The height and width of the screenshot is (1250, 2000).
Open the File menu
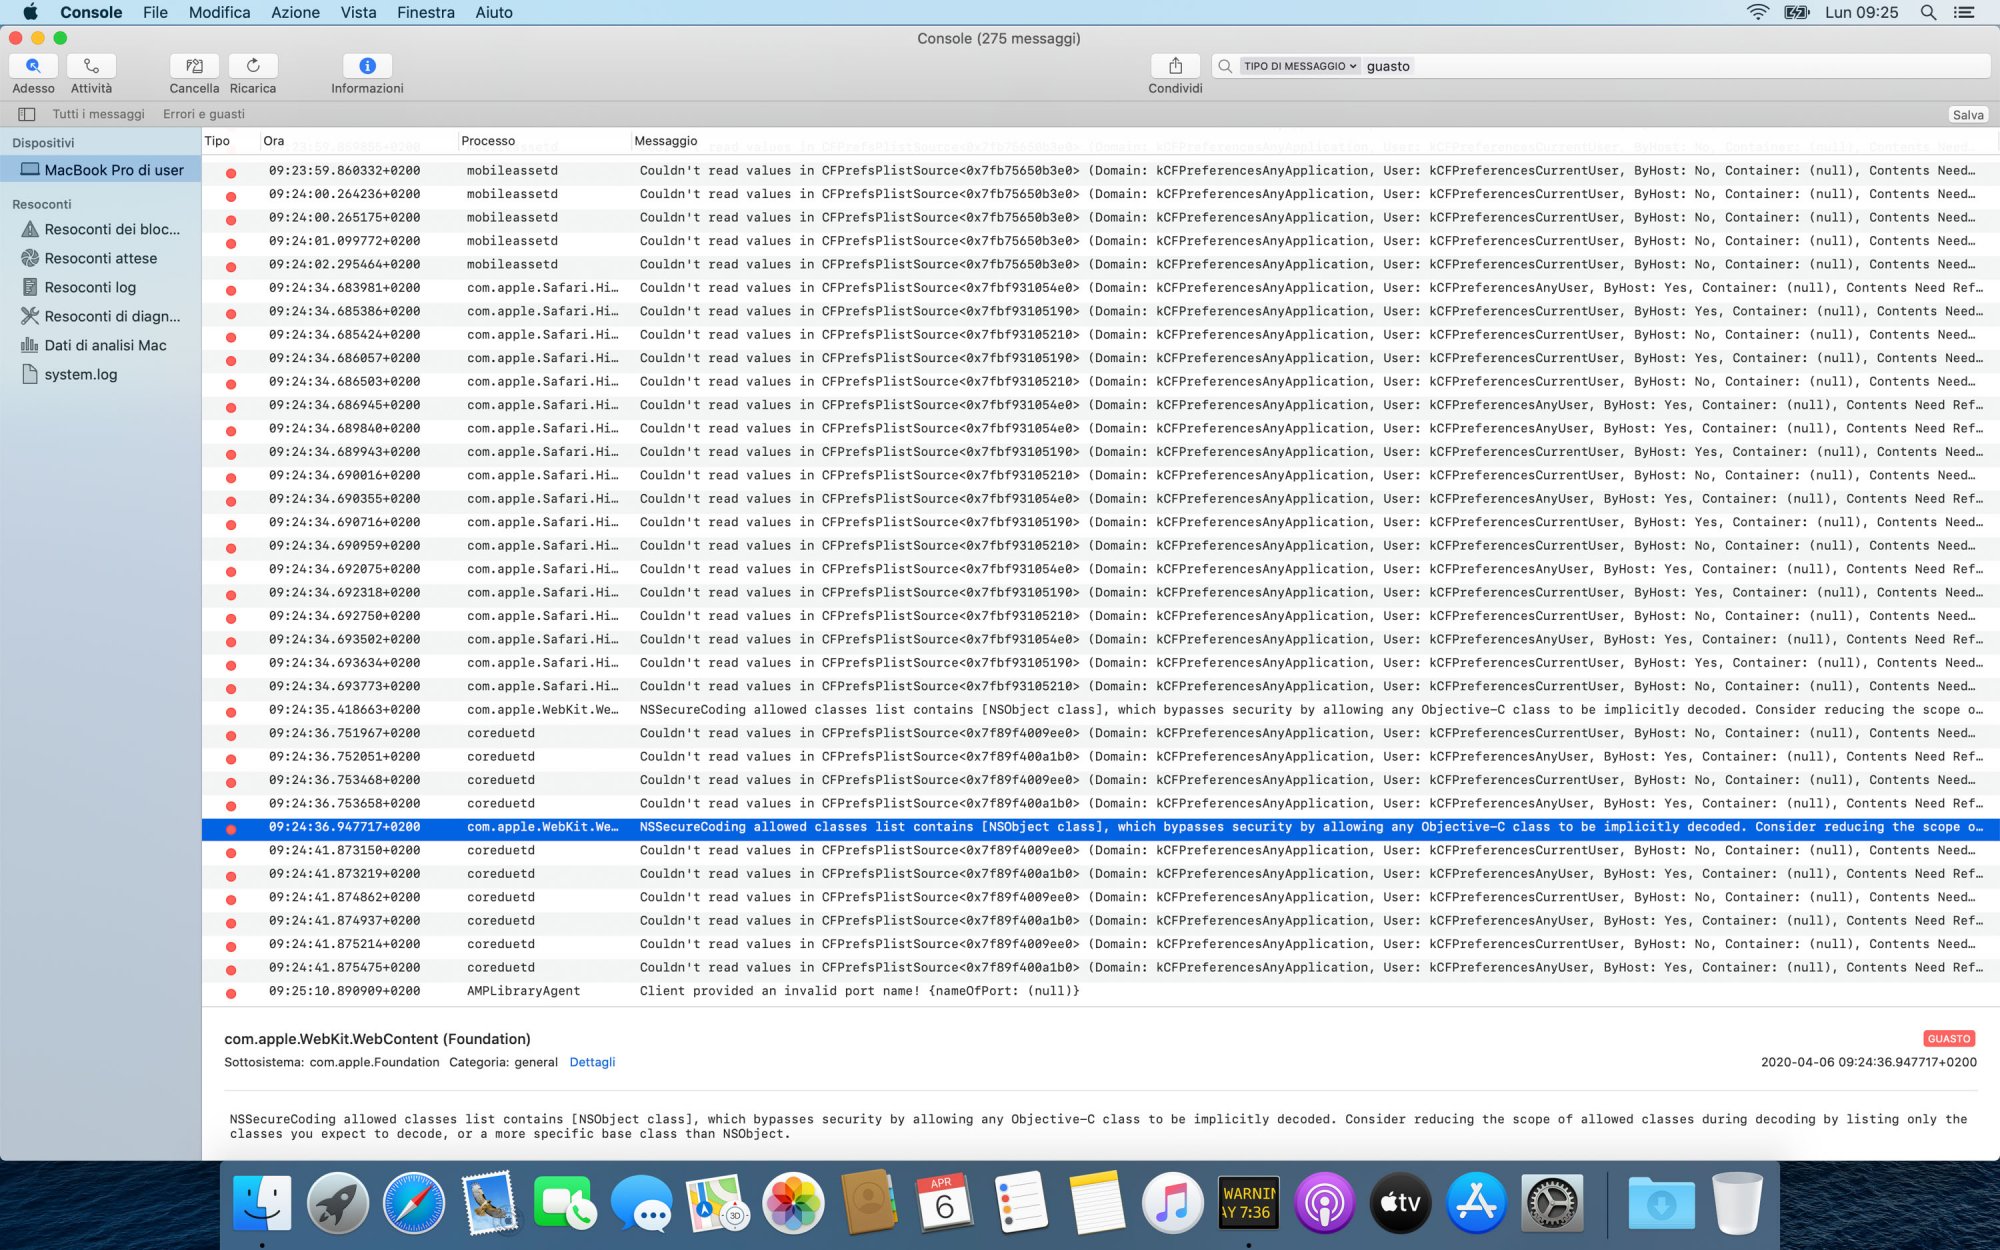[155, 12]
